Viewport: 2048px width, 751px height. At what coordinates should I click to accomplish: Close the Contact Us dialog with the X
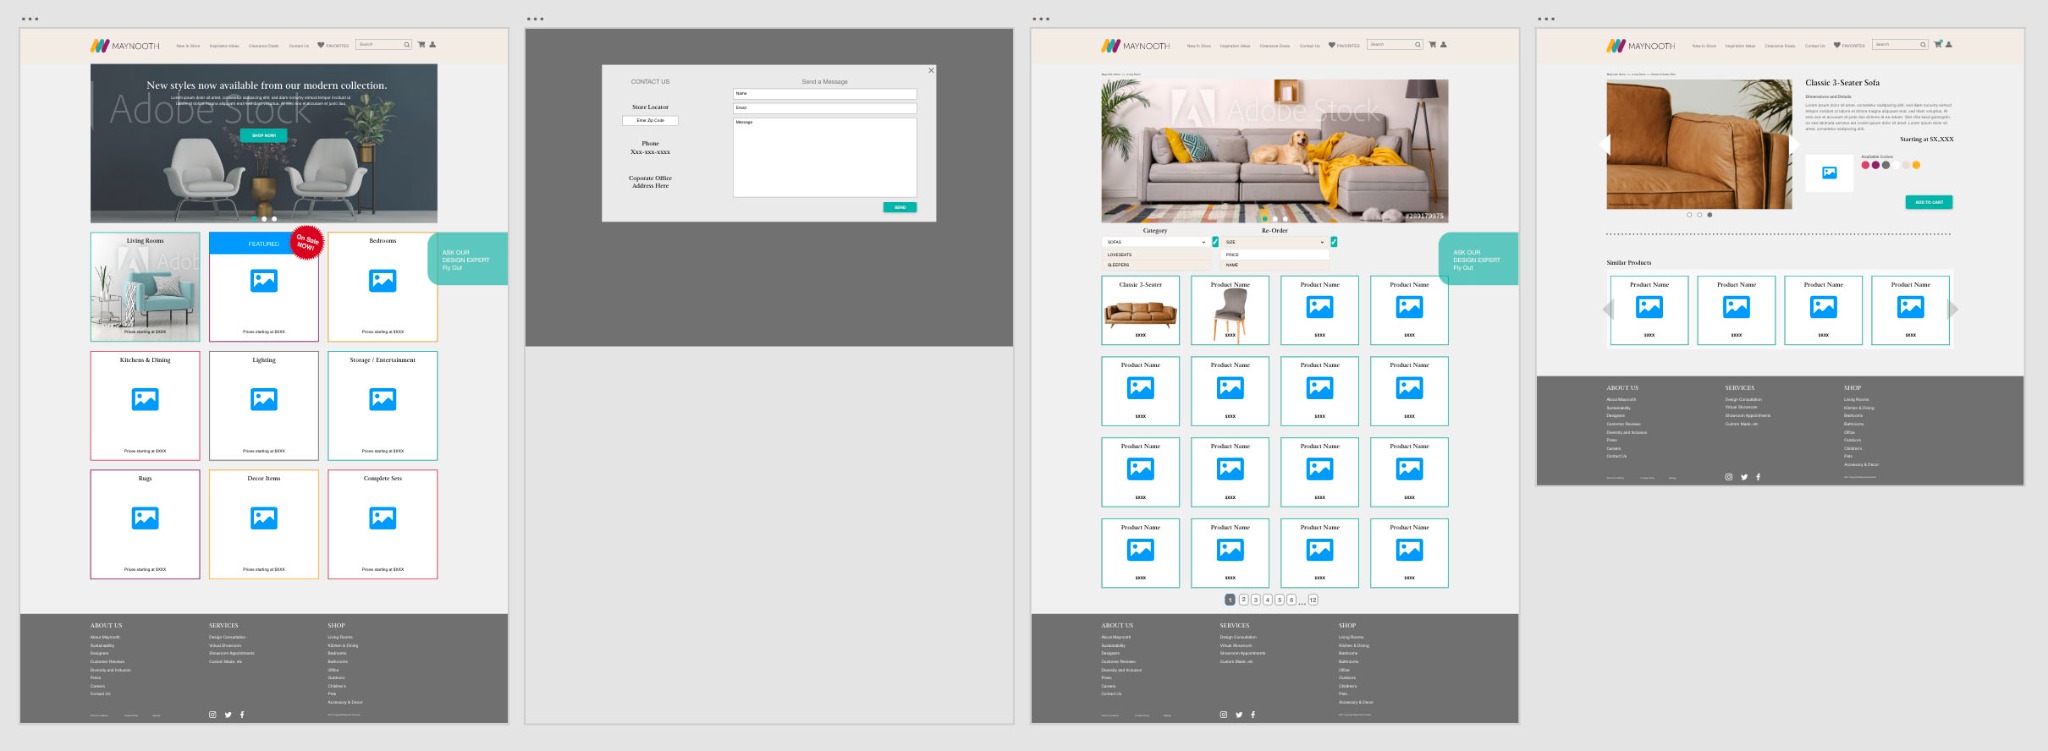pos(931,70)
